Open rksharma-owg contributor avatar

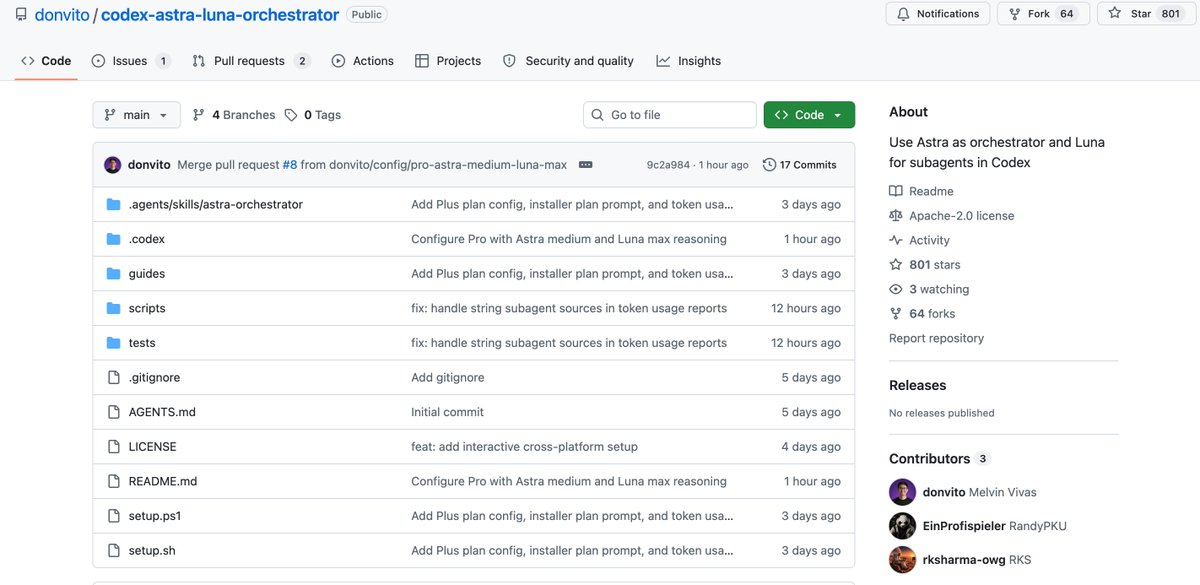coord(902,560)
